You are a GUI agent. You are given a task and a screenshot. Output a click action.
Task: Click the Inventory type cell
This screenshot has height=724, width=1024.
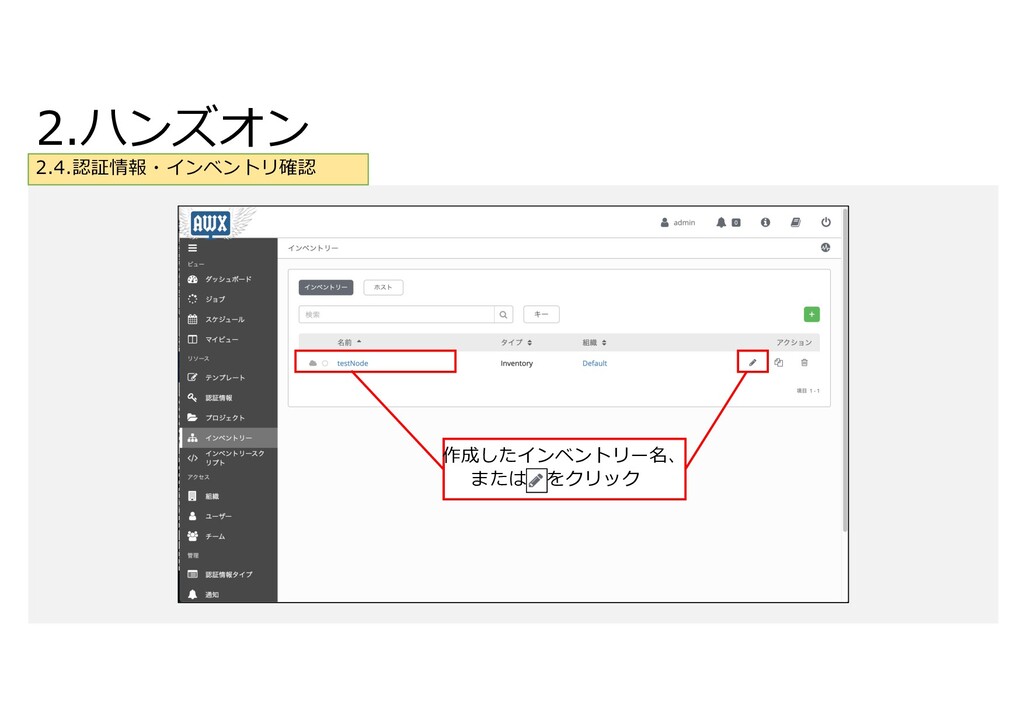[x=517, y=363]
